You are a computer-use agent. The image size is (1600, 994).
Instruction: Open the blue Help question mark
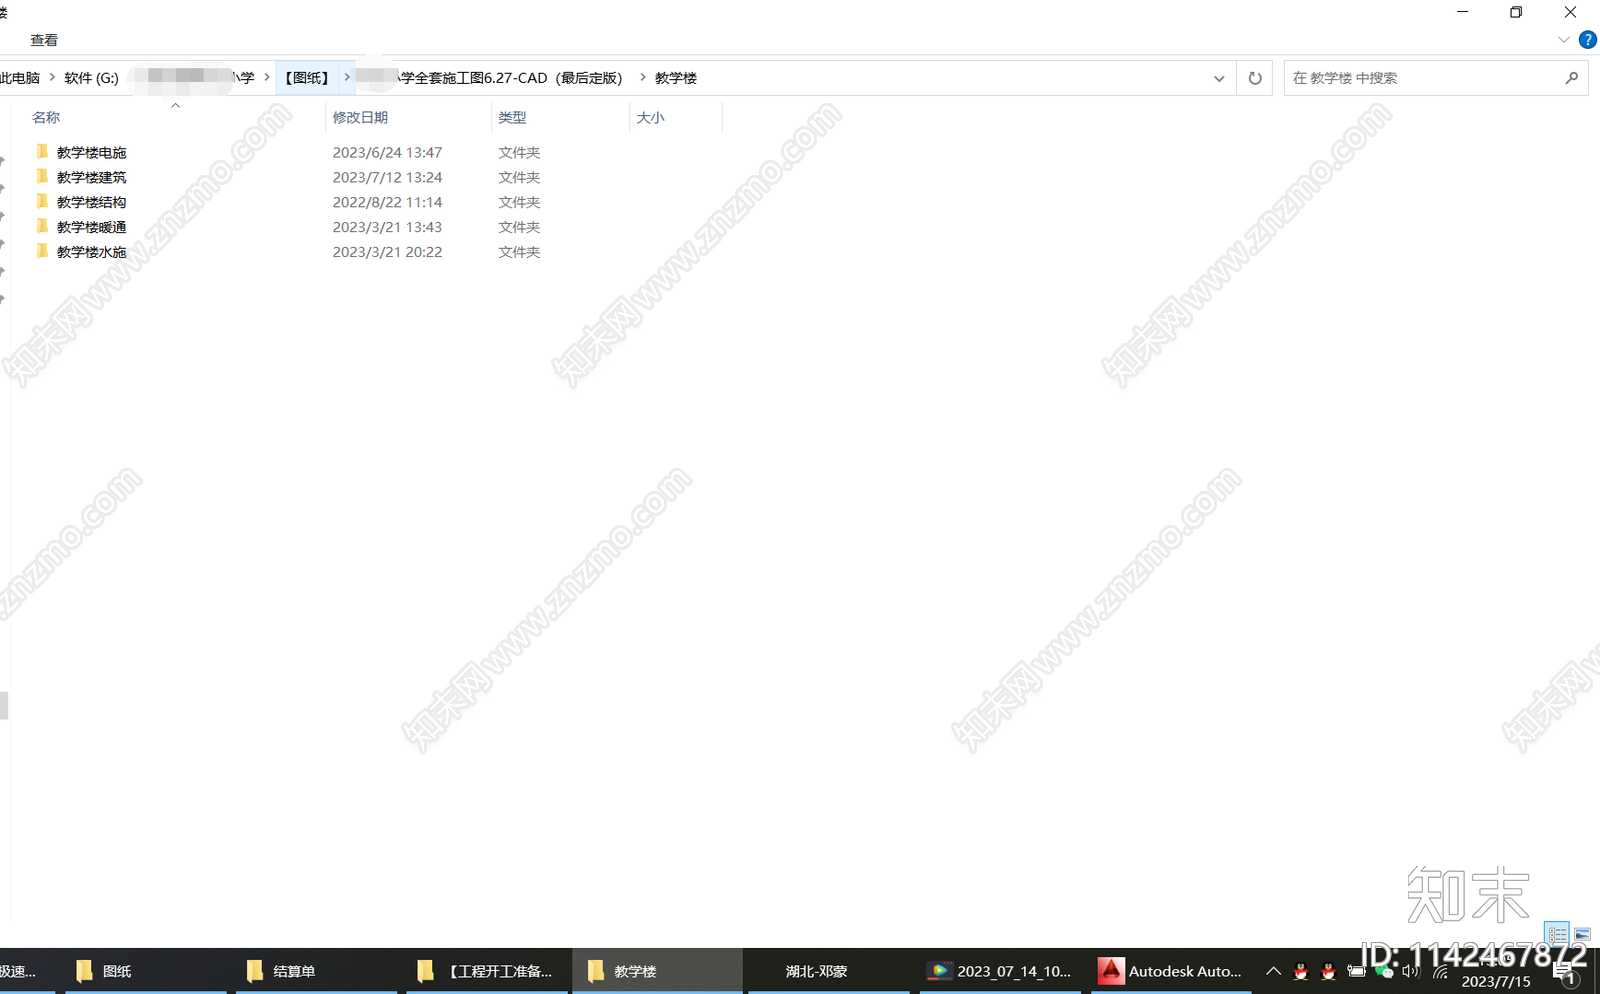click(x=1587, y=40)
